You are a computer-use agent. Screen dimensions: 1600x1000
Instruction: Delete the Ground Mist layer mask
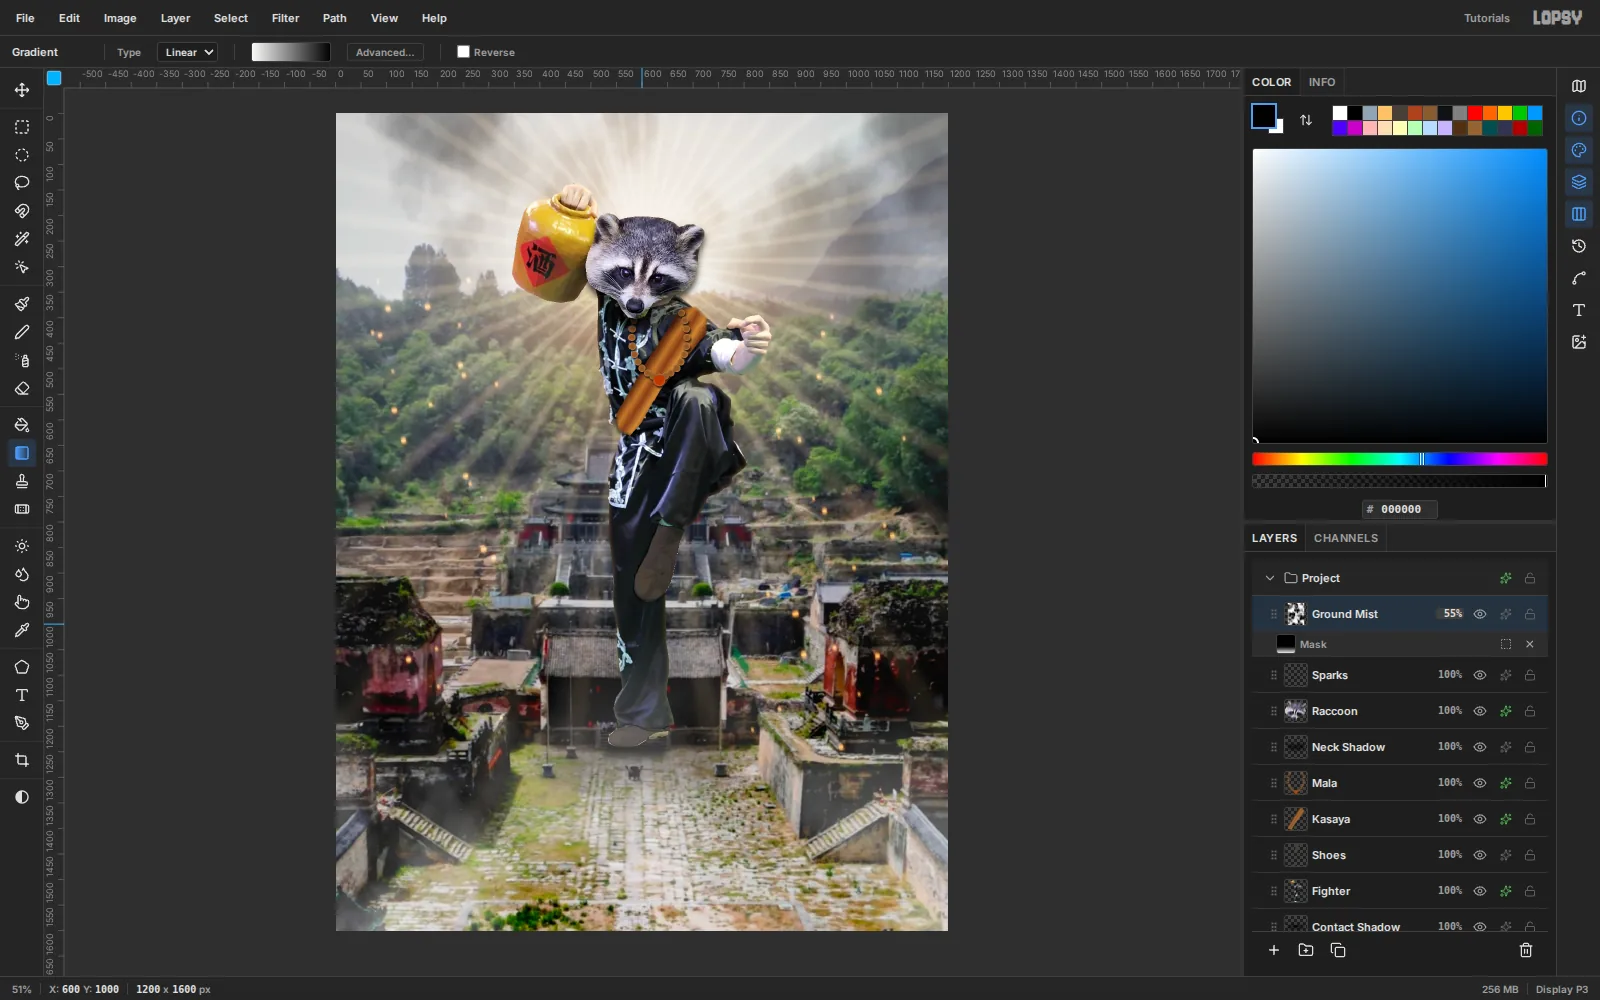(x=1530, y=644)
